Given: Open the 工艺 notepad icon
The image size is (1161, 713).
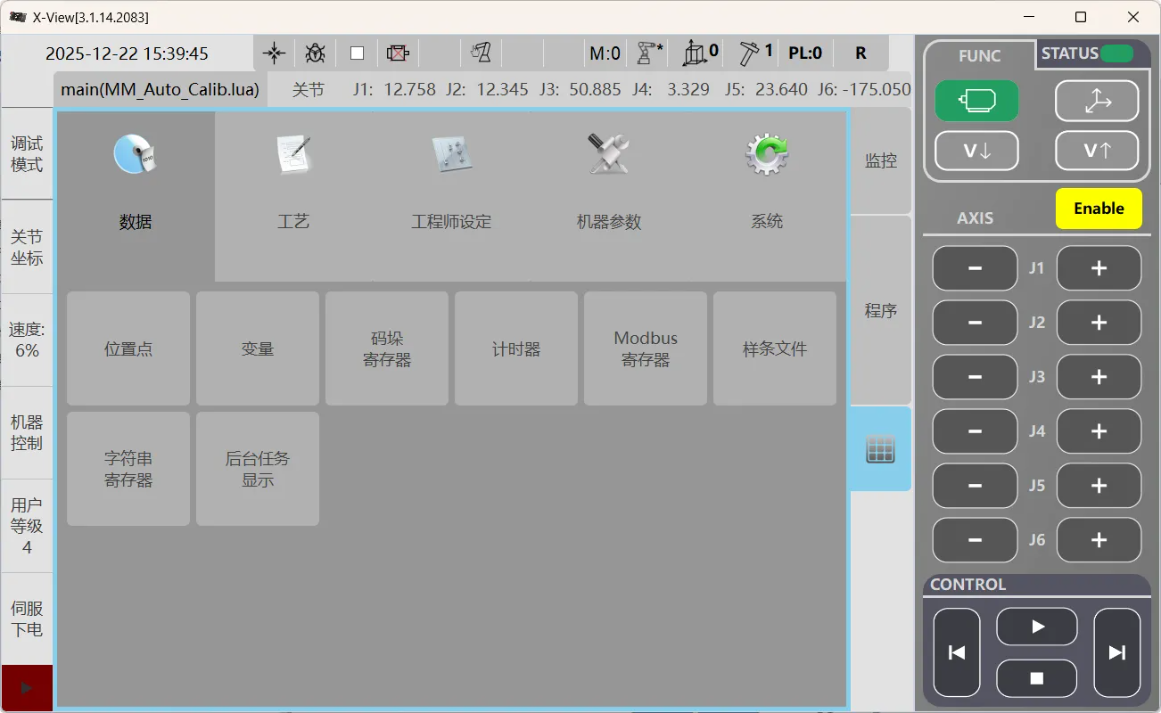Looking at the screenshot, I should [x=293, y=155].
